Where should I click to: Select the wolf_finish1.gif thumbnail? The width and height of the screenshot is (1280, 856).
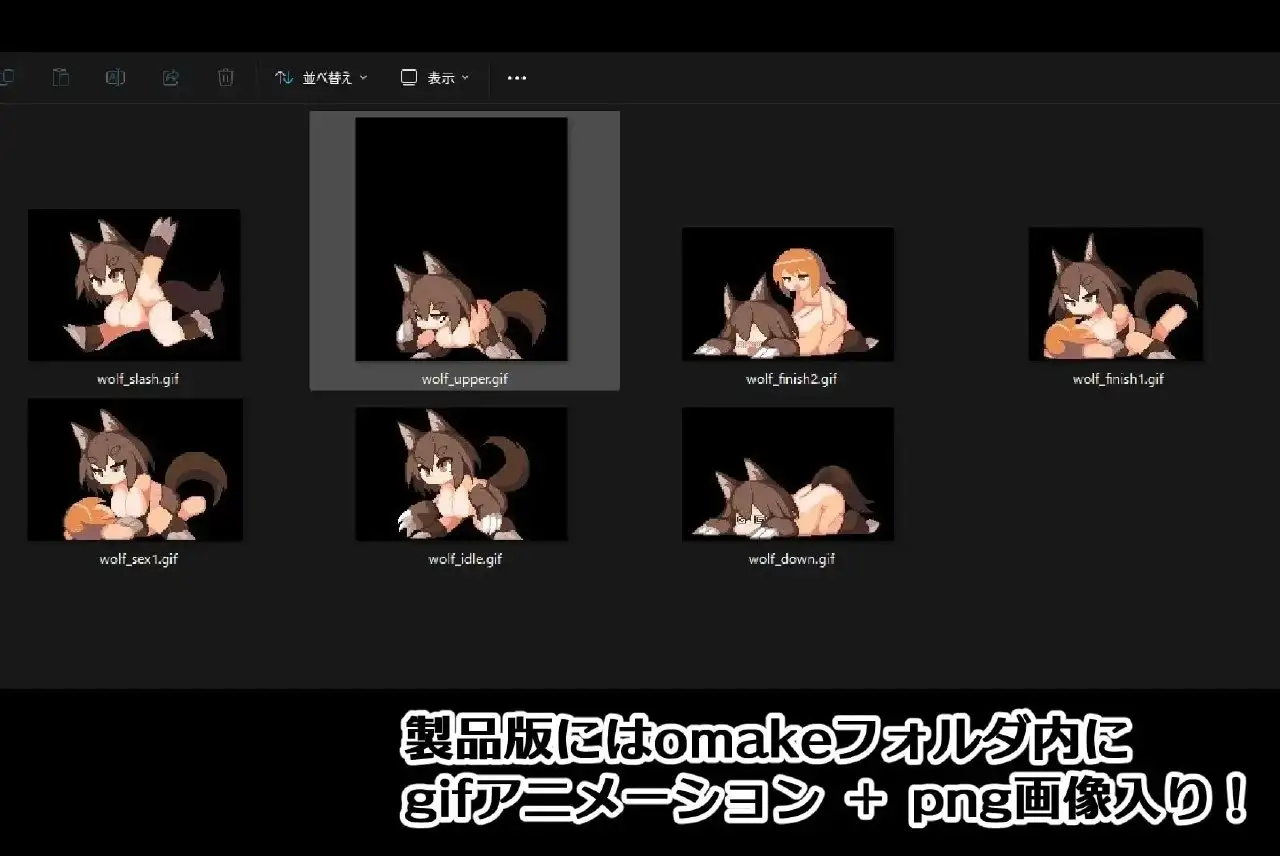click(x=1116, y=294)
